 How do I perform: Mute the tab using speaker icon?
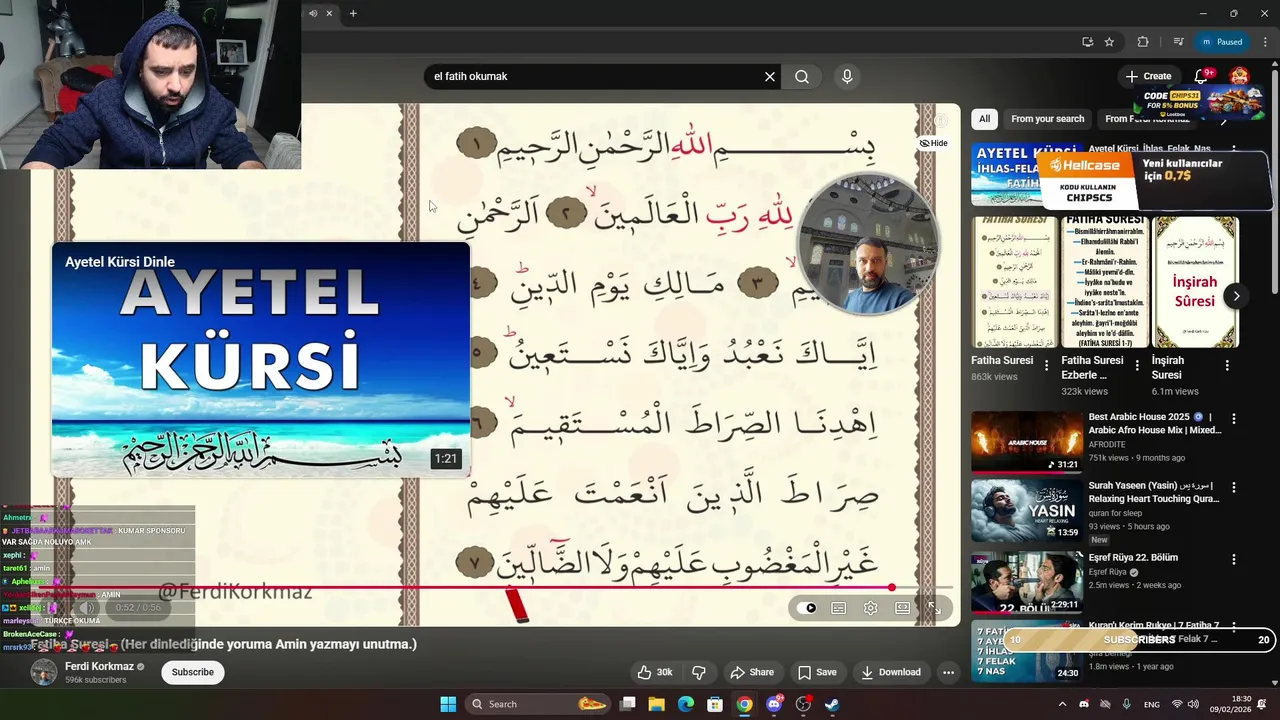[x=313, y=13]
